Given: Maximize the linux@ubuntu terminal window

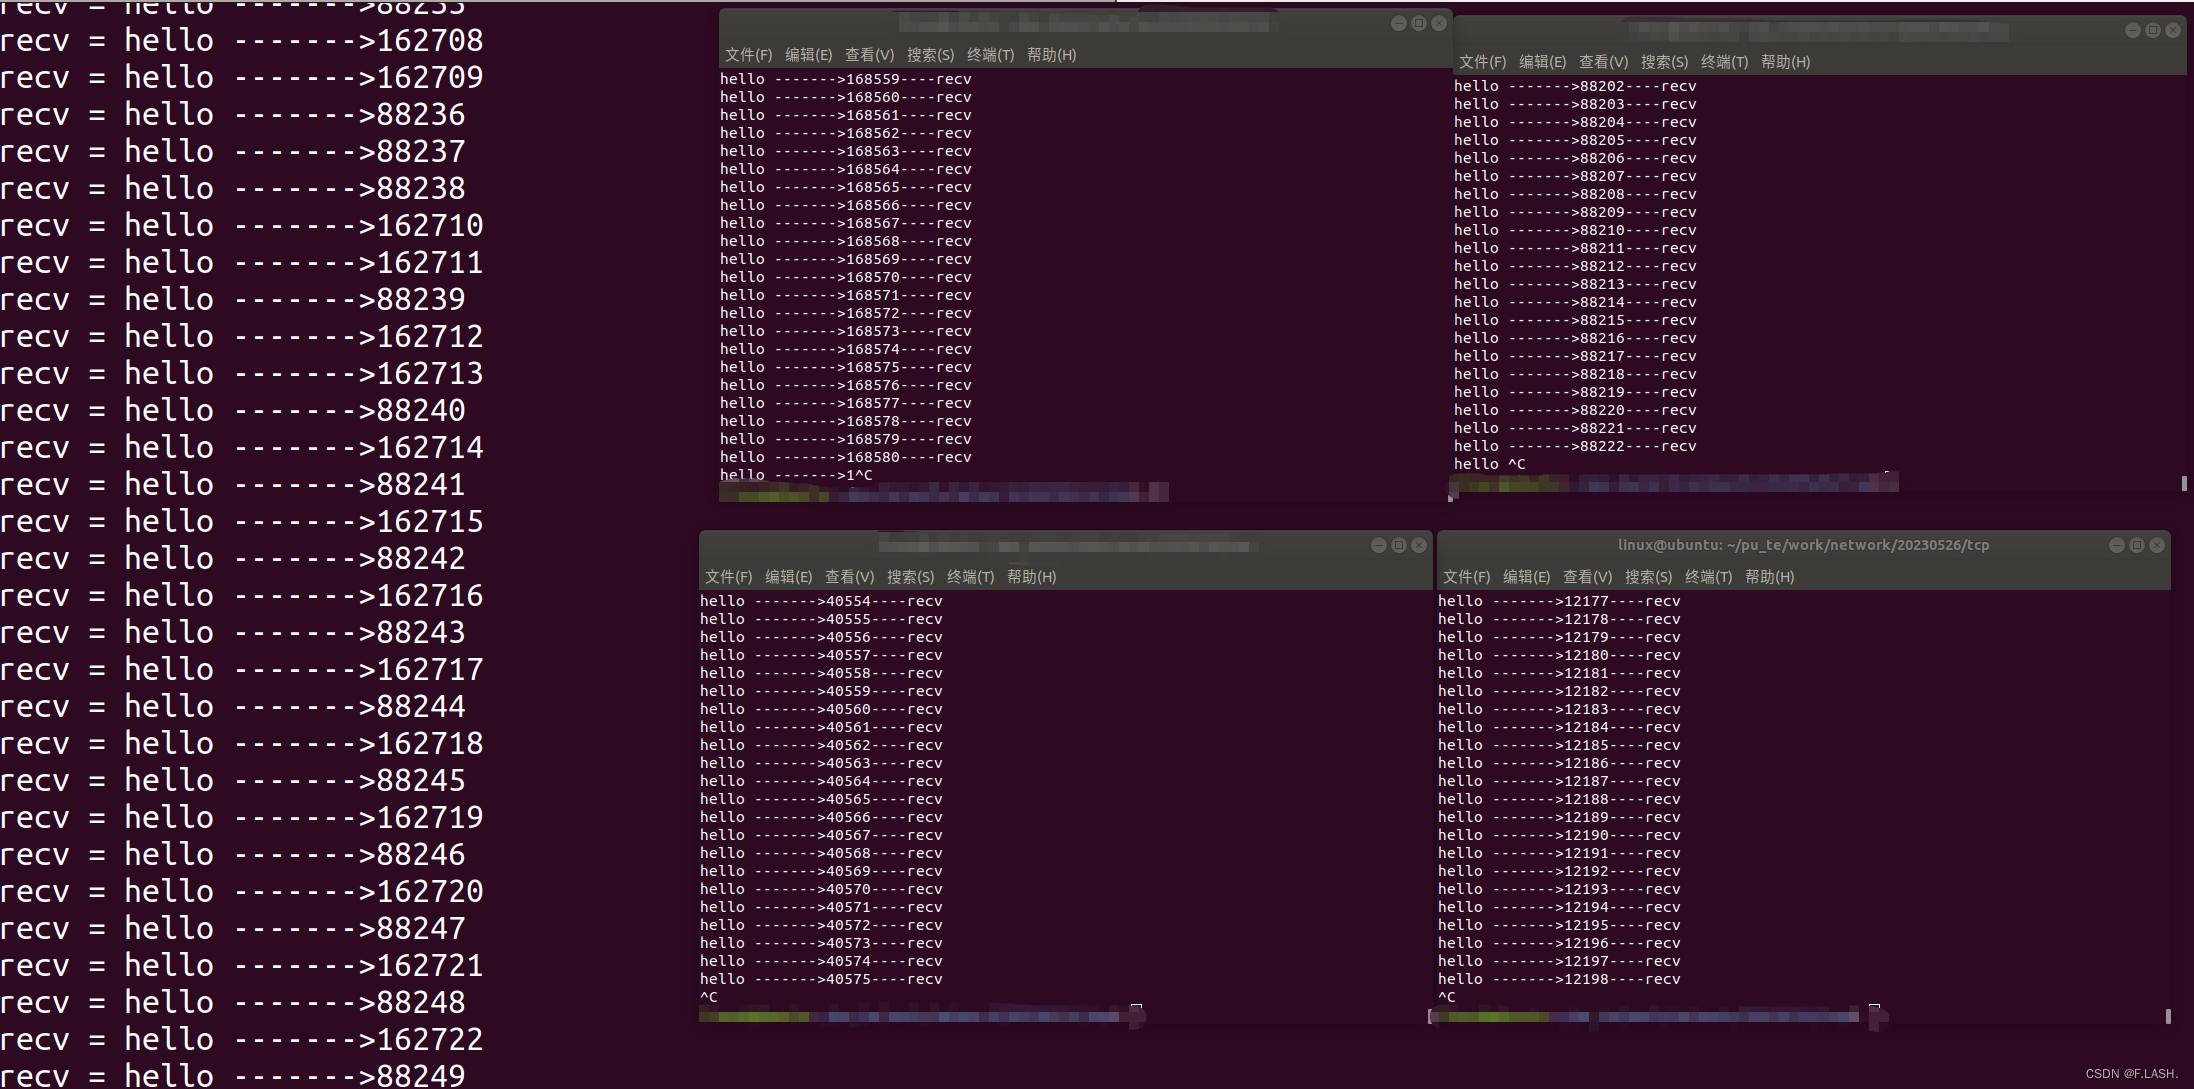Looking at the screenshot, I should [x=2136, y=545].
